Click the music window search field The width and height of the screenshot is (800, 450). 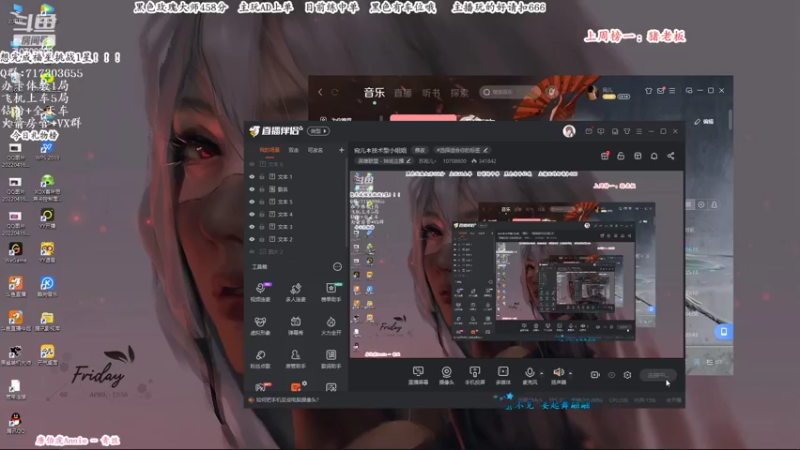[x=510, y=92]
